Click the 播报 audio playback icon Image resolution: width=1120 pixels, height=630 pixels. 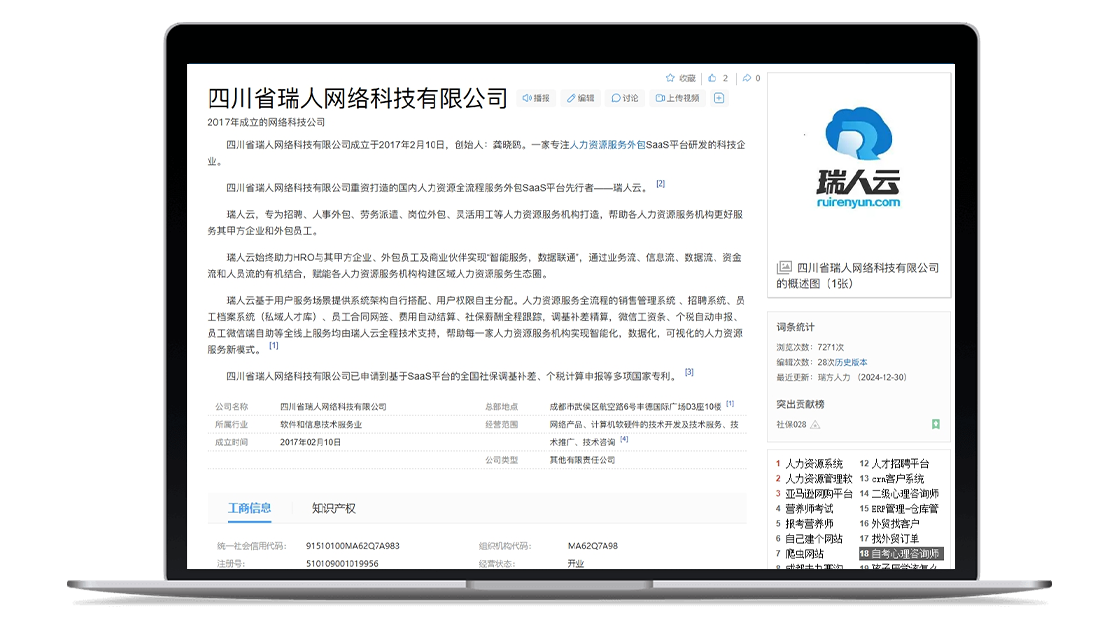527,98
